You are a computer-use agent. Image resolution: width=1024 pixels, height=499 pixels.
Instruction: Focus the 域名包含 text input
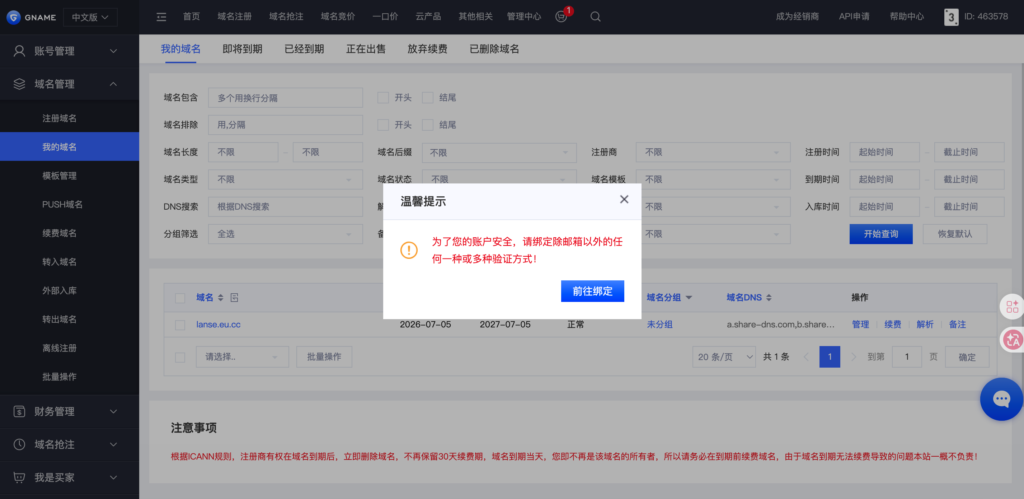[x=285, y=98]
